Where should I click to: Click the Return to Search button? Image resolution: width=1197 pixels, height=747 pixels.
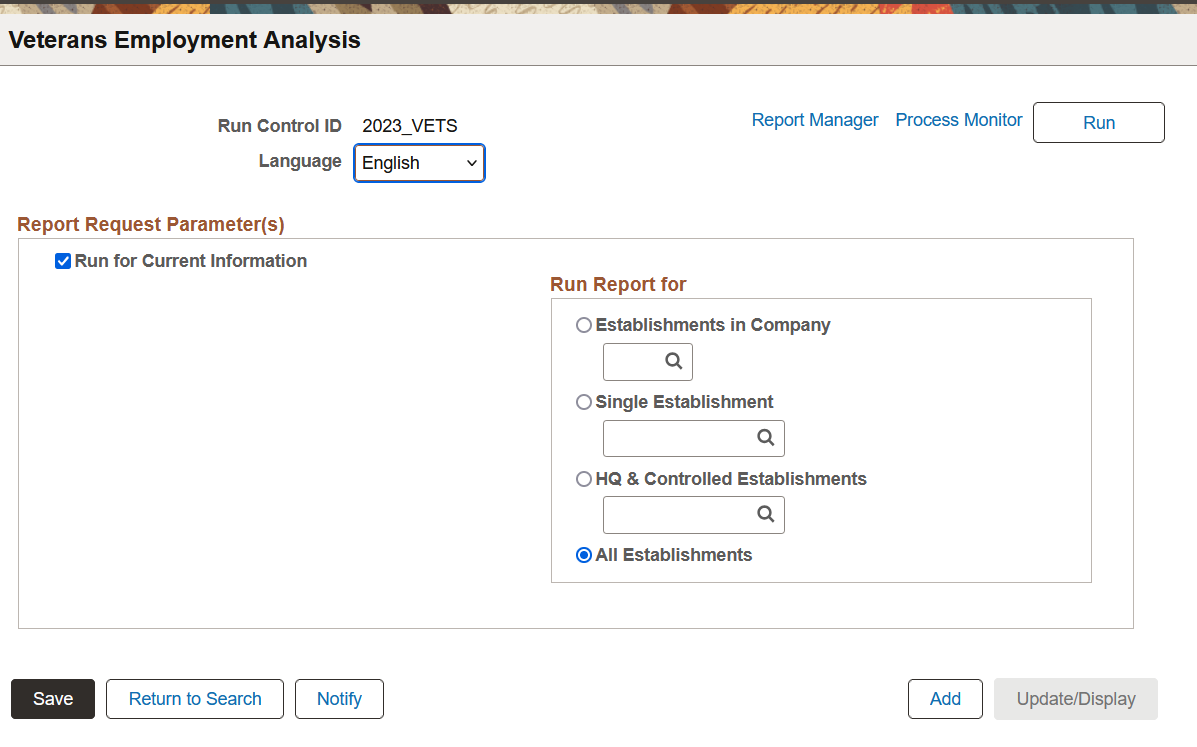click(195, 699)
